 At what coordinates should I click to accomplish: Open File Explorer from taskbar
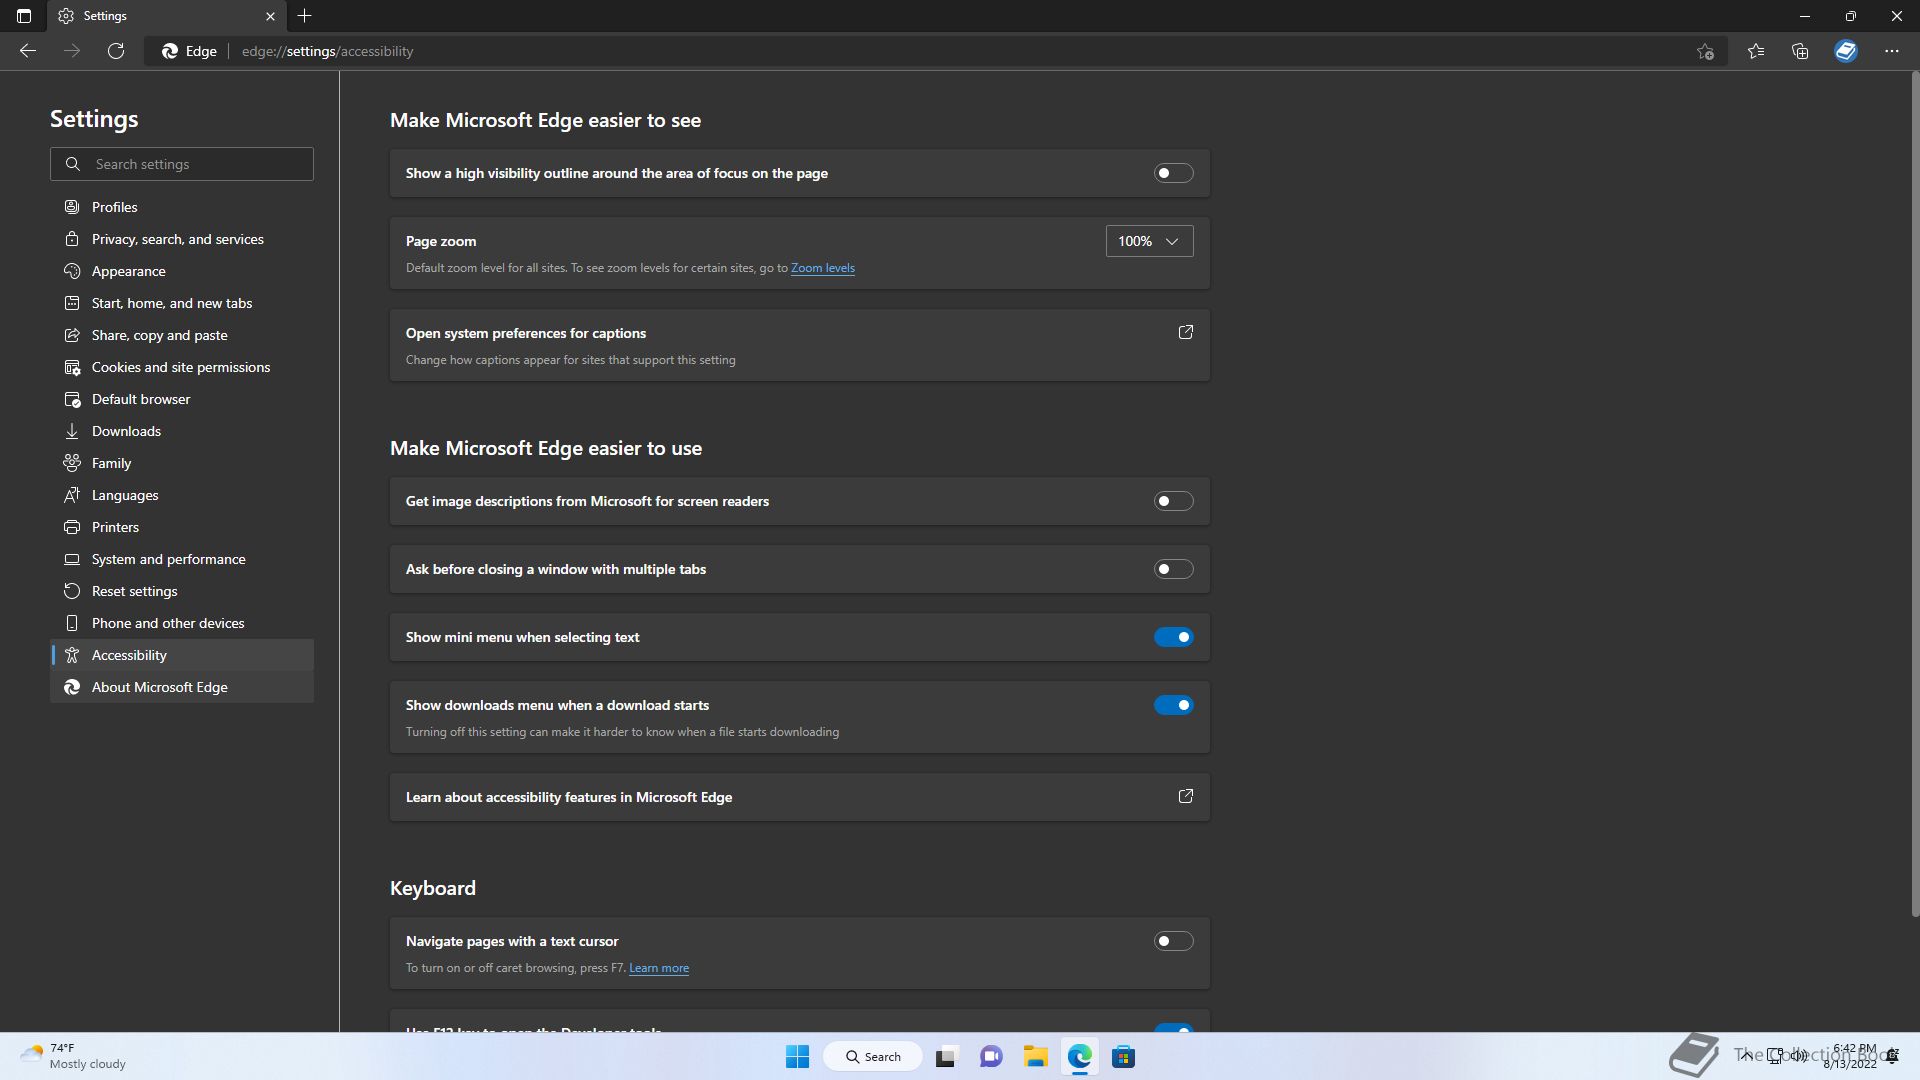1035,1057
